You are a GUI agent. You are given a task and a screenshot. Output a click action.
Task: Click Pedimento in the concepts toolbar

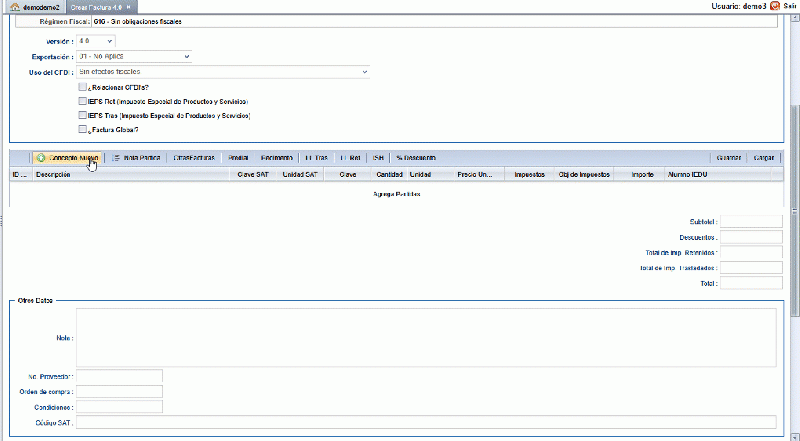277,158
